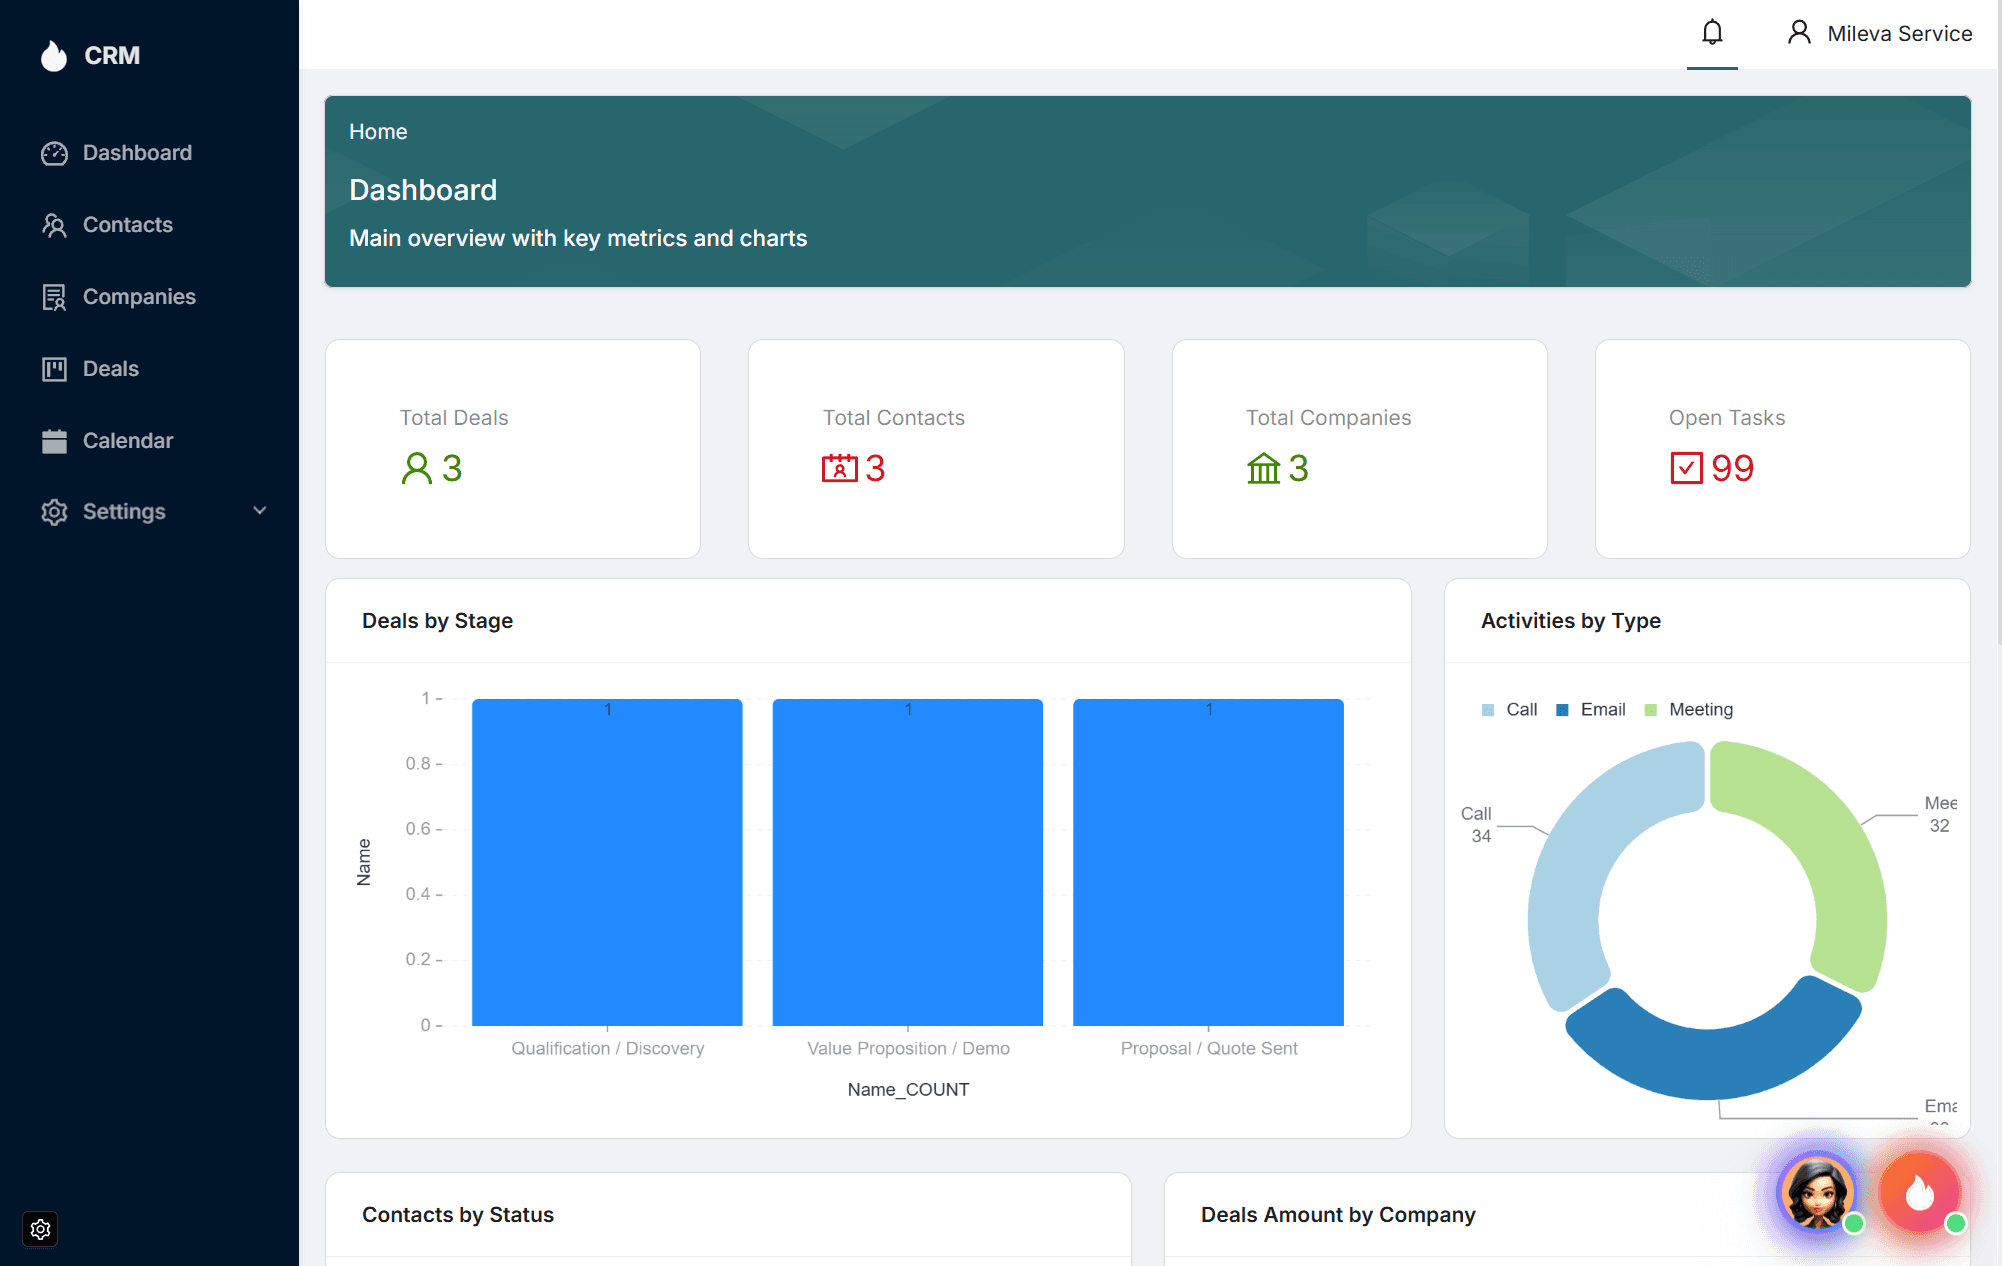Navigate using the Home breadcrumb link

point(378,131)
